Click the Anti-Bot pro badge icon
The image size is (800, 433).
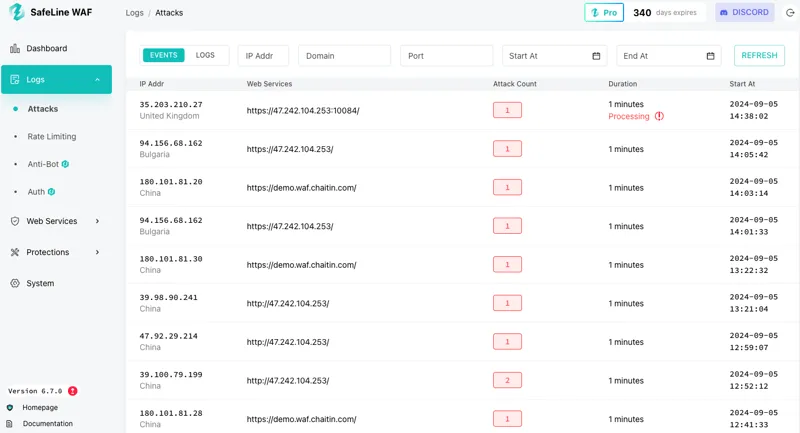pyautogui.click(x=65, y=164)
